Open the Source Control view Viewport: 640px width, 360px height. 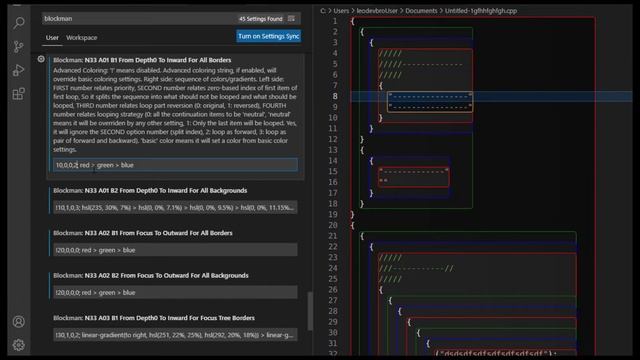19,47
